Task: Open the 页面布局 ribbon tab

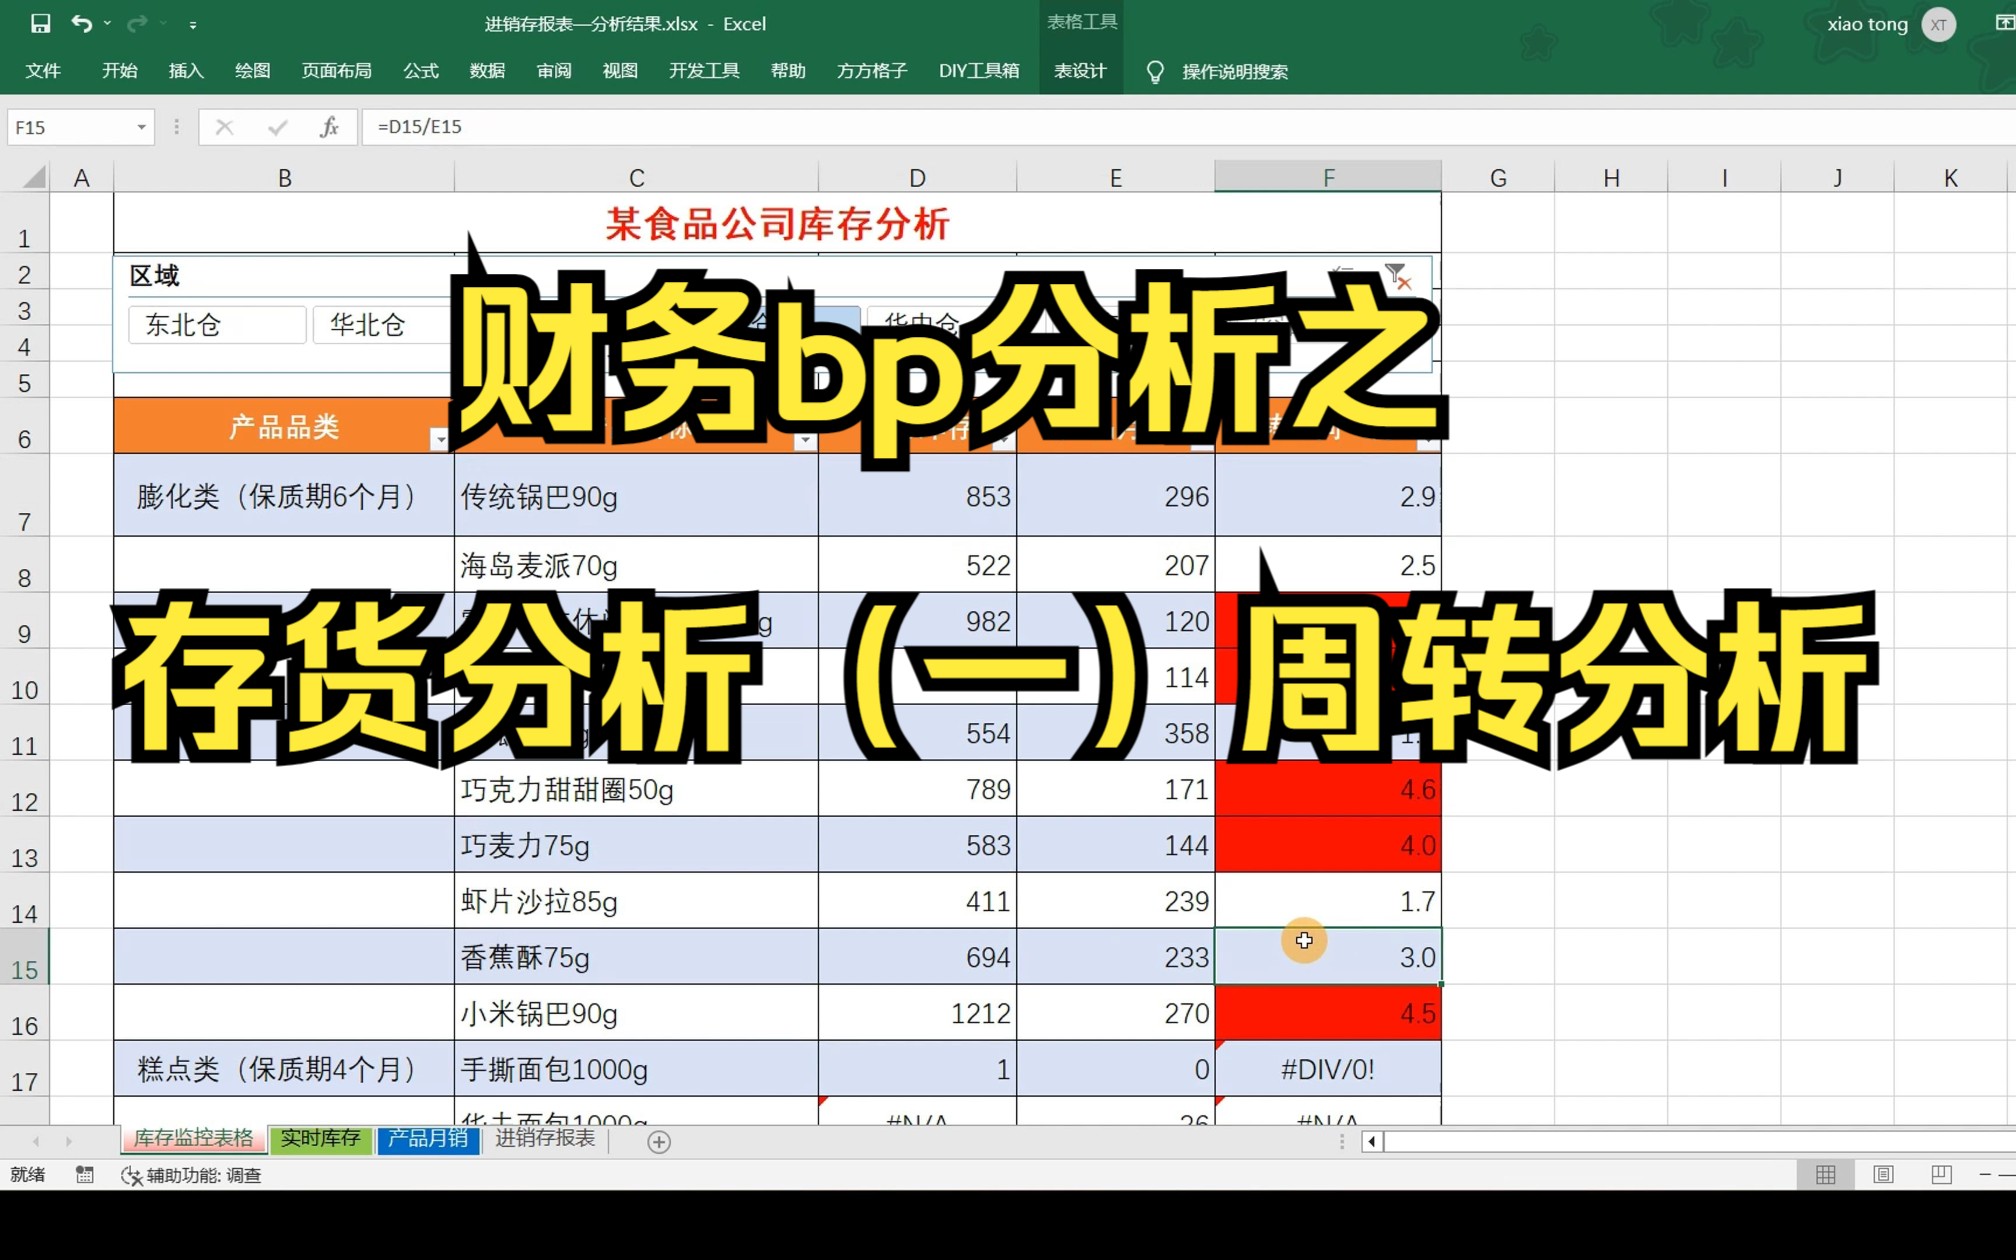Action: click(337, 71)
